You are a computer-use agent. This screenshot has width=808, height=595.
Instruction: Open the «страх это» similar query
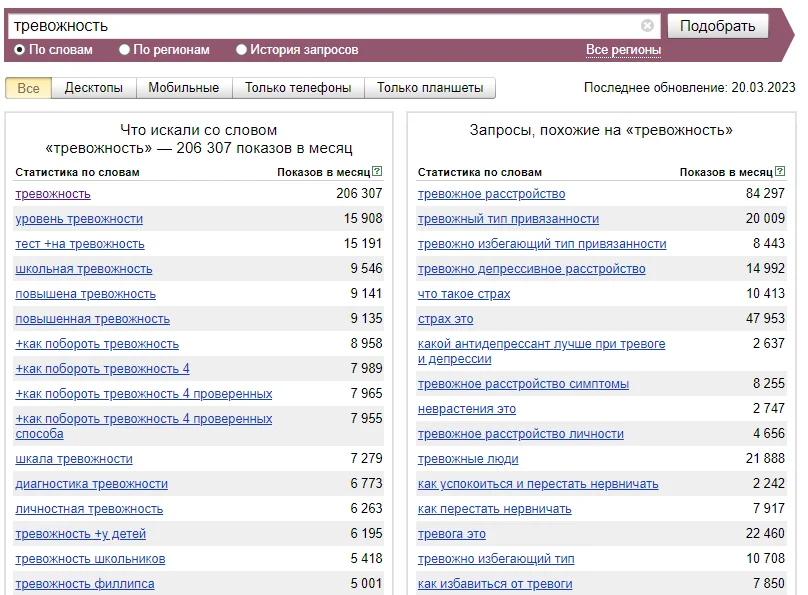447,316
